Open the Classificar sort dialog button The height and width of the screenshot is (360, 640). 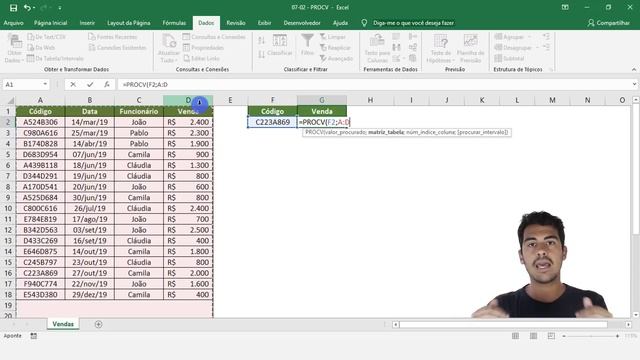(x=280, y=45)
